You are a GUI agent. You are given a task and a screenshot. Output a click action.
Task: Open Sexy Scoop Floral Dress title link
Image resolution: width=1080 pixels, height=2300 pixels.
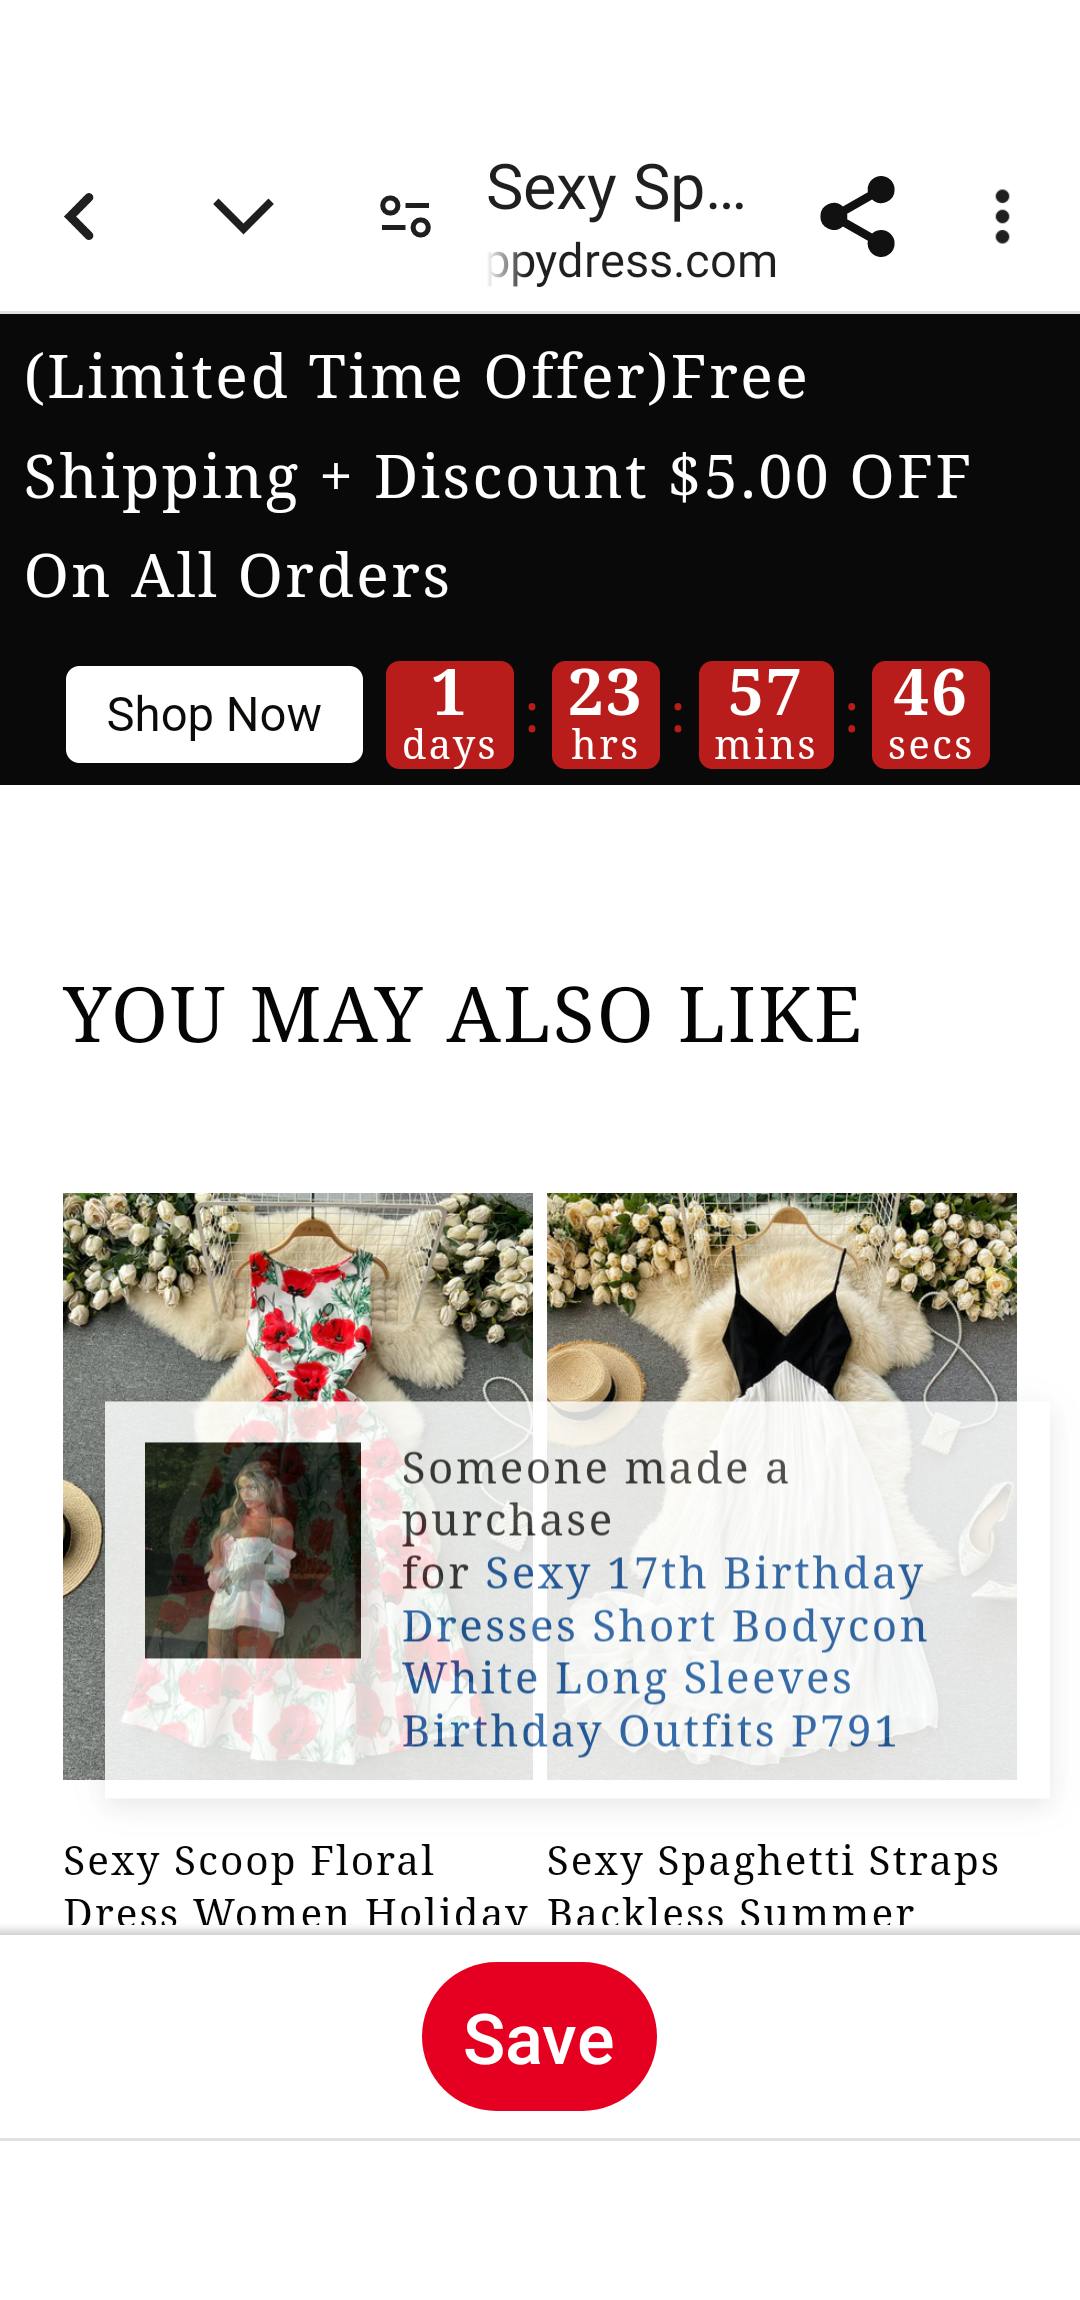pos(296,1886)
